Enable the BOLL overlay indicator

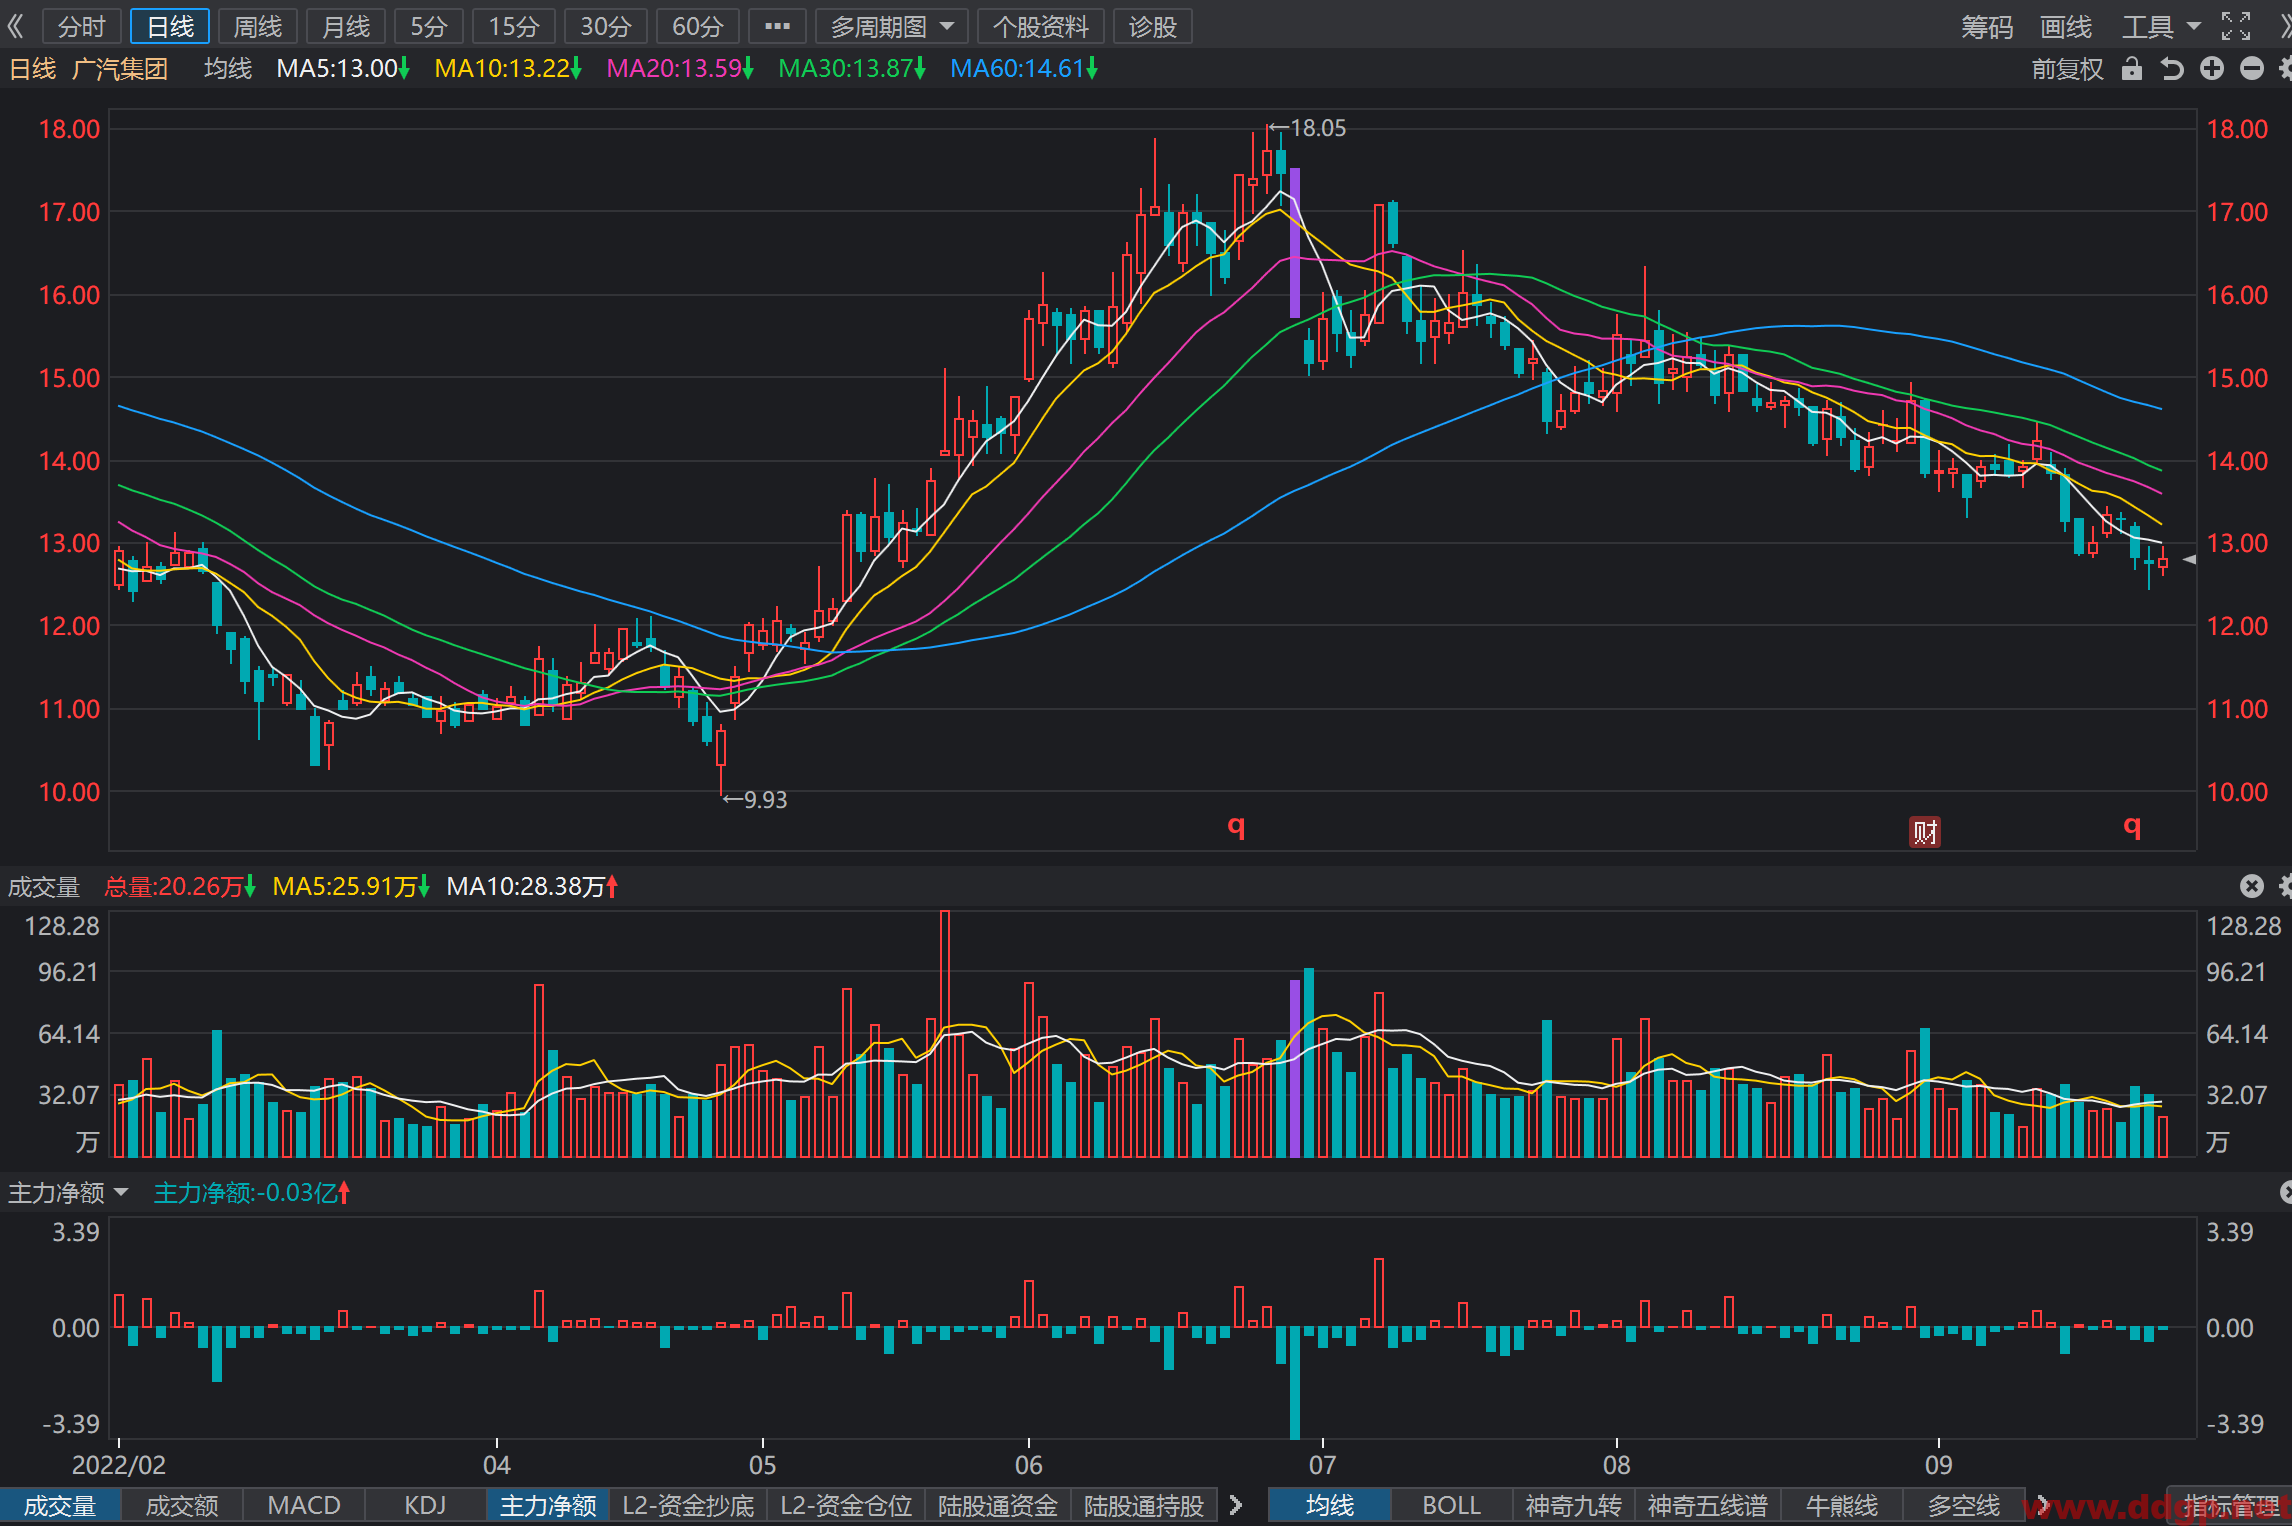pyautogui.click(x=1451, y=1505)
